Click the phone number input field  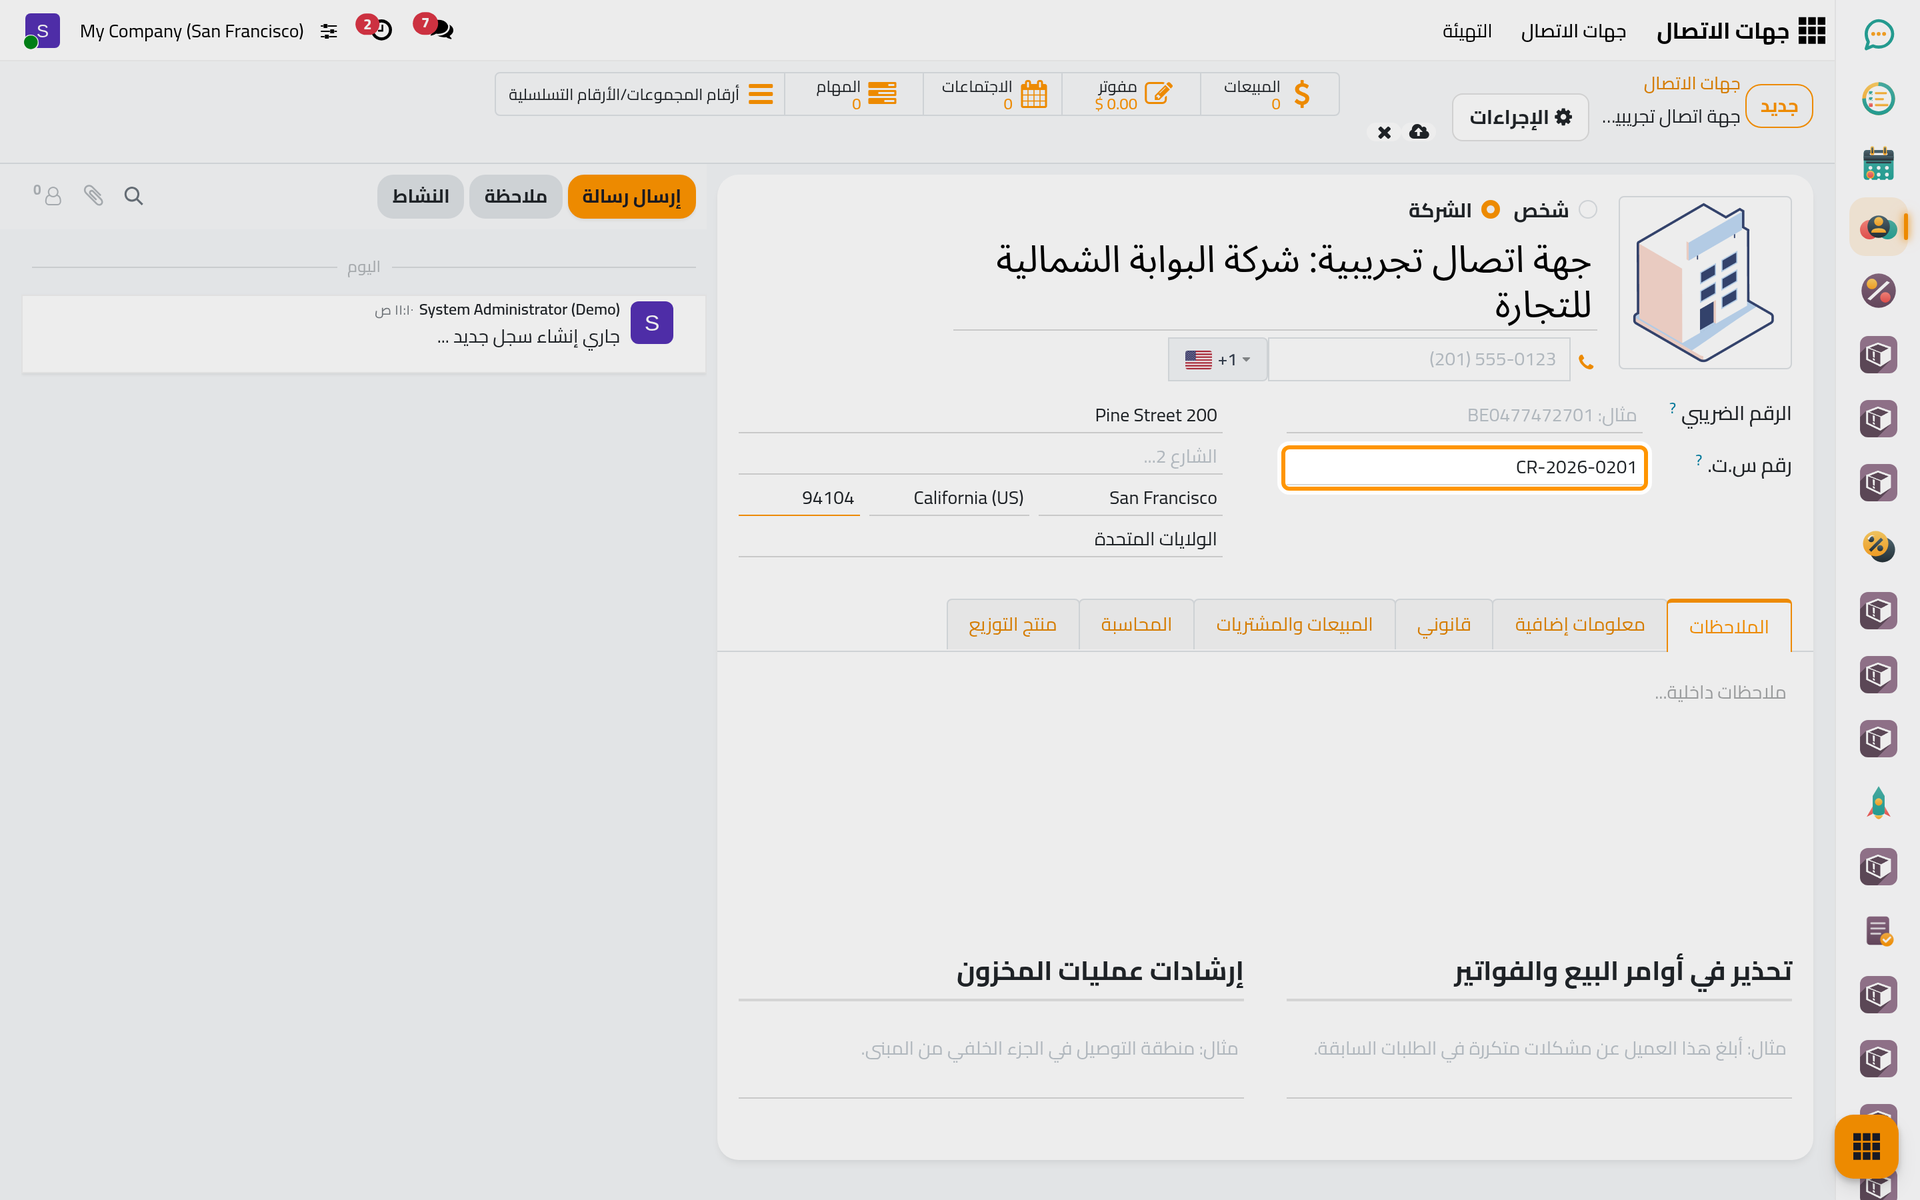tap(1418, 359)
